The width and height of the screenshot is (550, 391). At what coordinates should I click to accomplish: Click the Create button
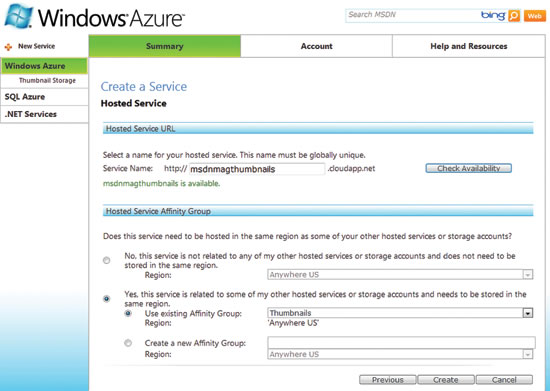tap(445, 380)
